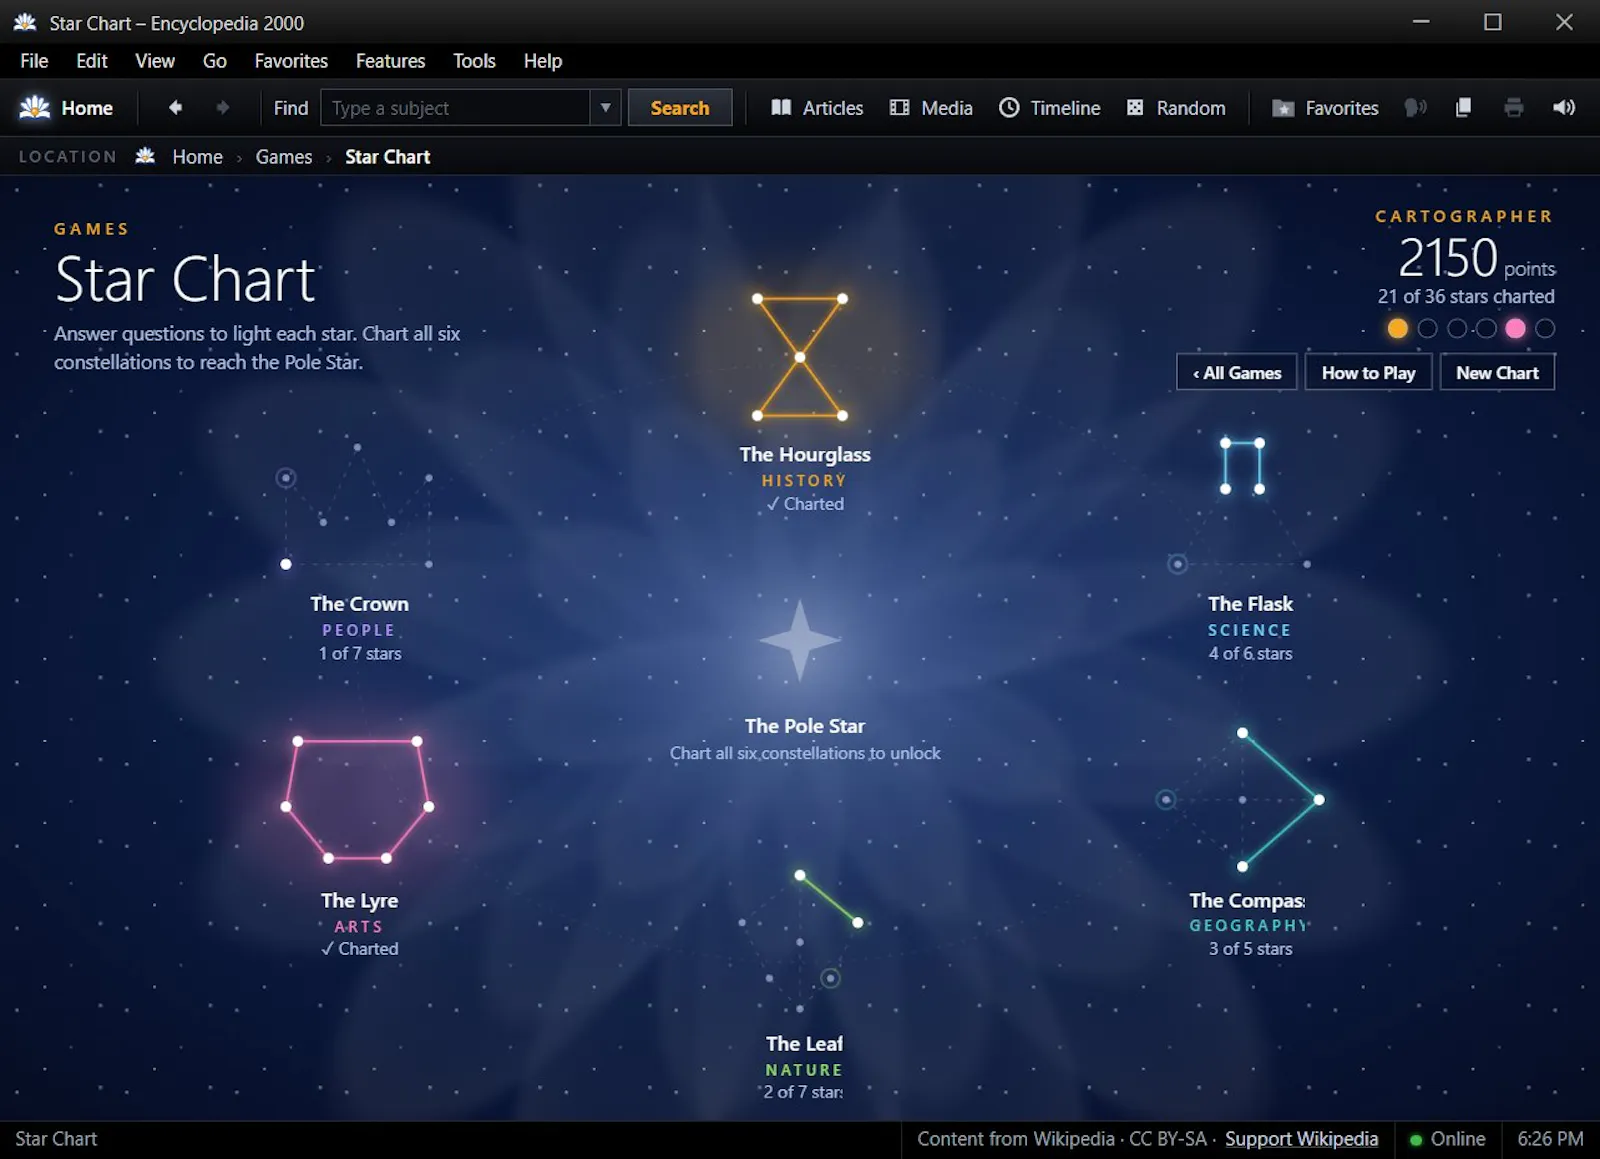Click the read-aloud speech icon

pyautogui.click(x=1415, y=108)
